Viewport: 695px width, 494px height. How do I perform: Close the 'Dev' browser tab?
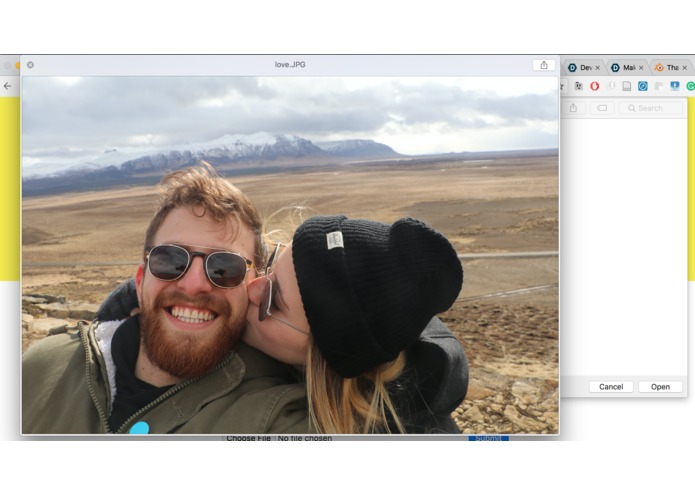tap(597, 68)
